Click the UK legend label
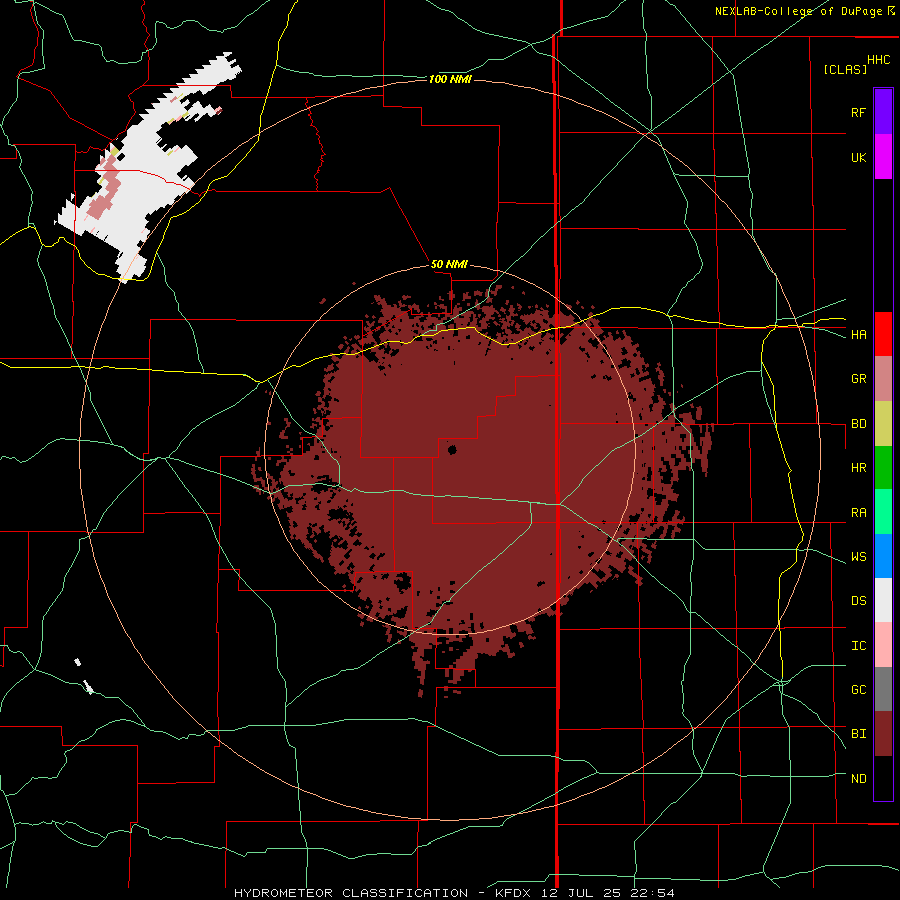The height and width of the screenshot is (900, 900). [x=858, y=157]
